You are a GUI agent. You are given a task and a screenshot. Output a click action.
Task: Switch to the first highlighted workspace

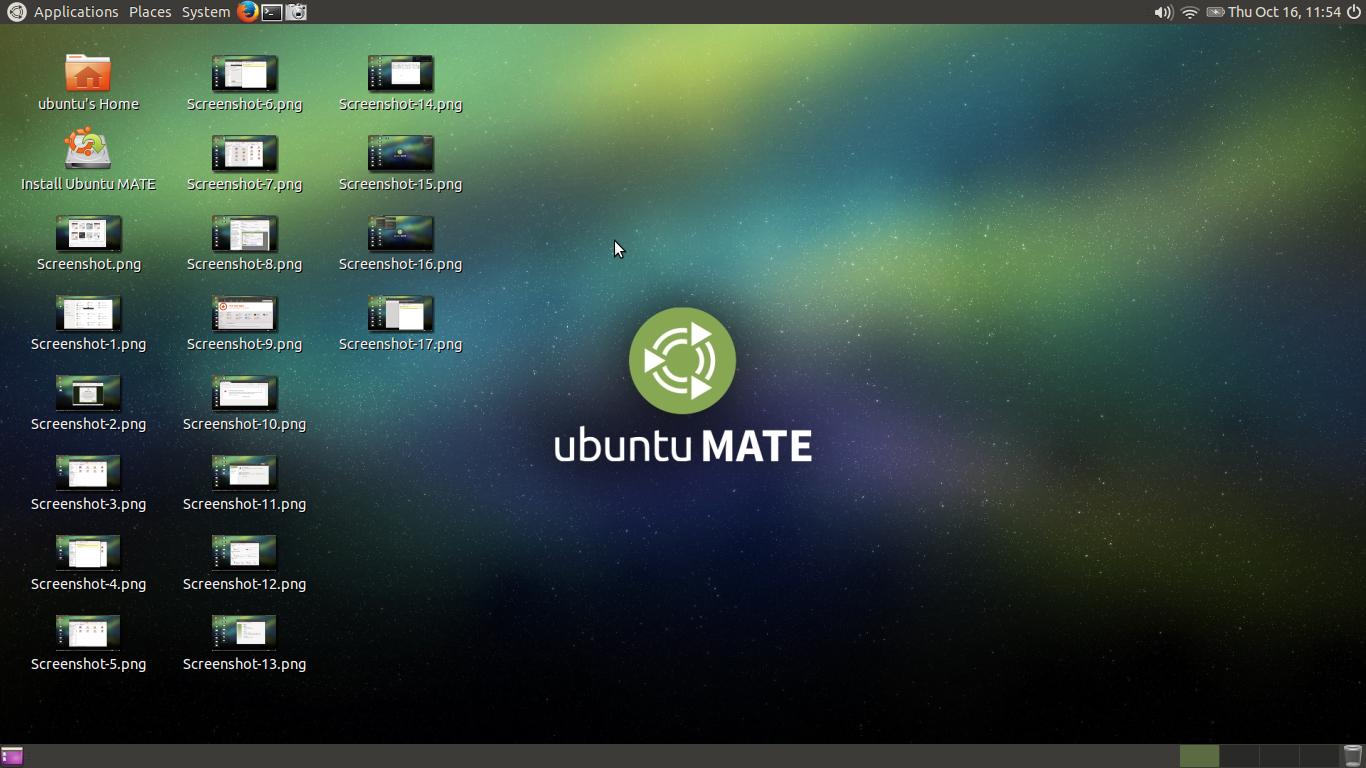coord(1199,756)
